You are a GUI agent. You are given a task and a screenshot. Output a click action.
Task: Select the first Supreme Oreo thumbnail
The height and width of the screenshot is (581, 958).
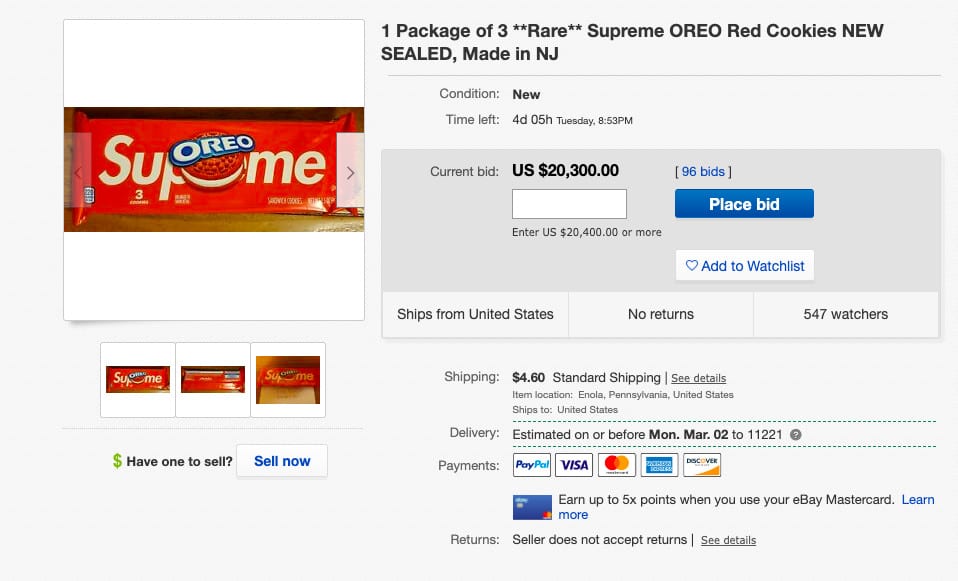point(138,380)
